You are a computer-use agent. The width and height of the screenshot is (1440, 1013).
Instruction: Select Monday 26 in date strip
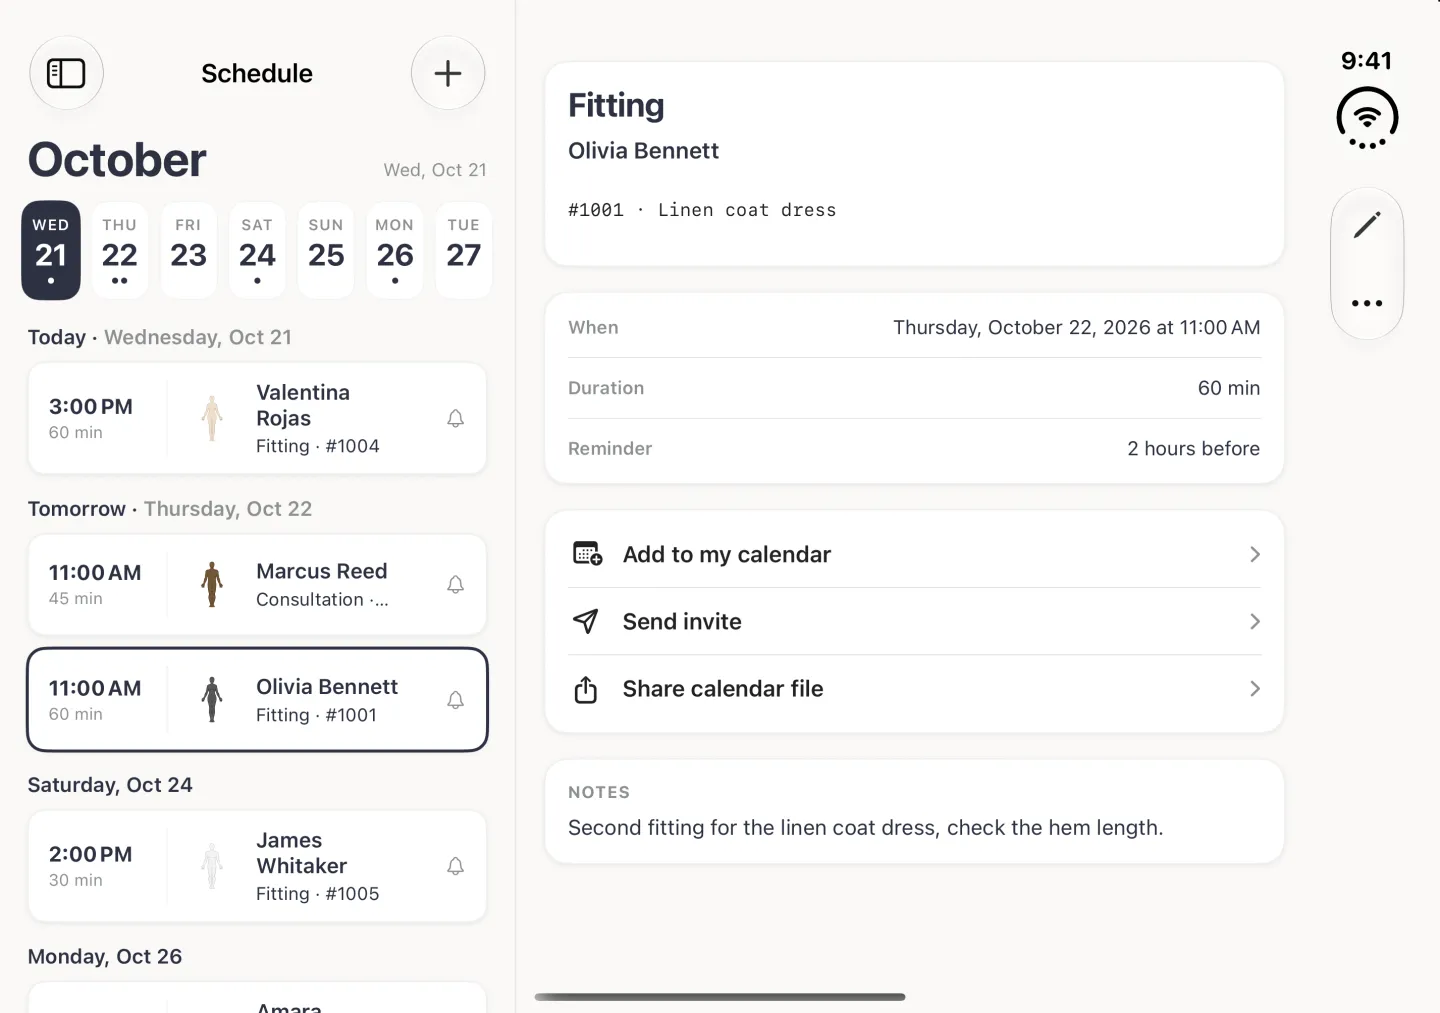point(395,251)
